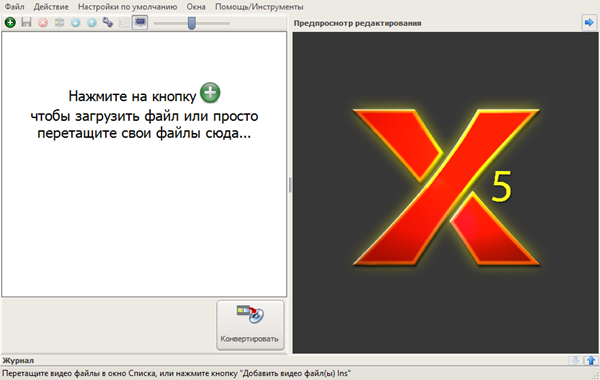Click the Конвертировать button
600x380 pixels.
click(x=250, y=325)
